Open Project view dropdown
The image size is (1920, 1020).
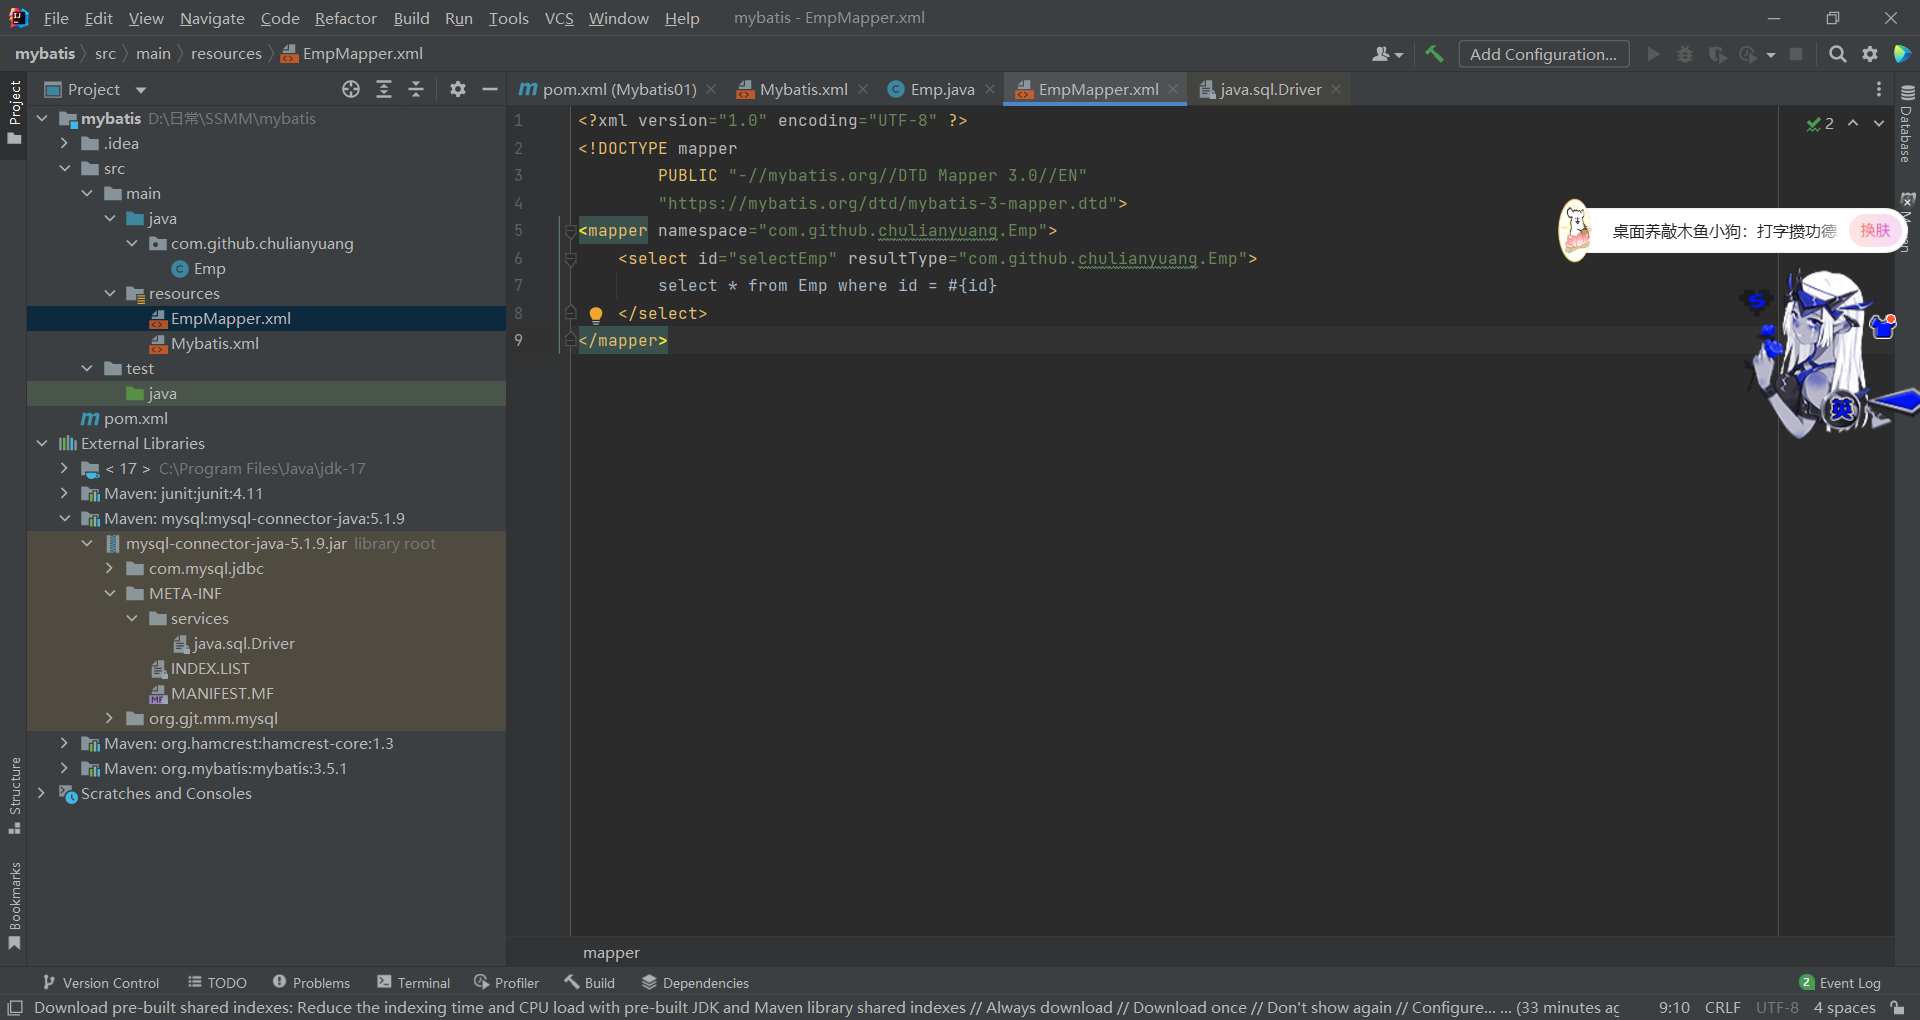pos(141,90)
